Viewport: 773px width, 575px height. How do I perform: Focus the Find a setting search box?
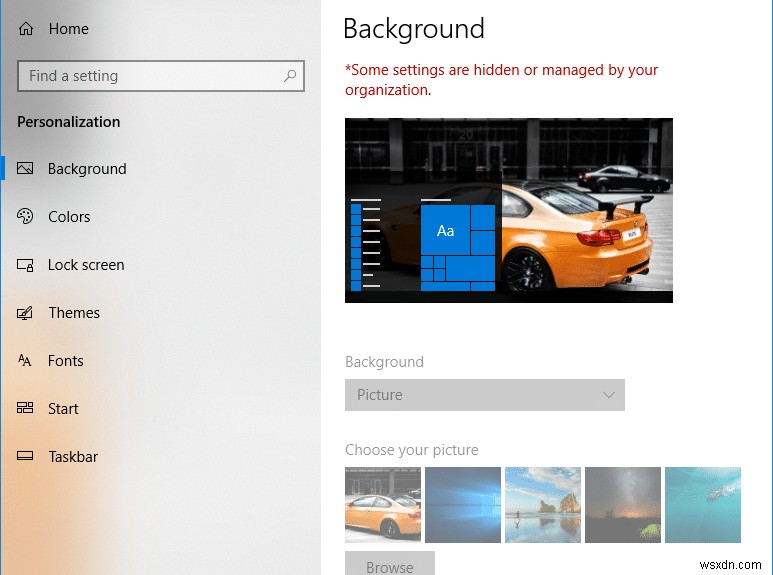click(161, 76)
